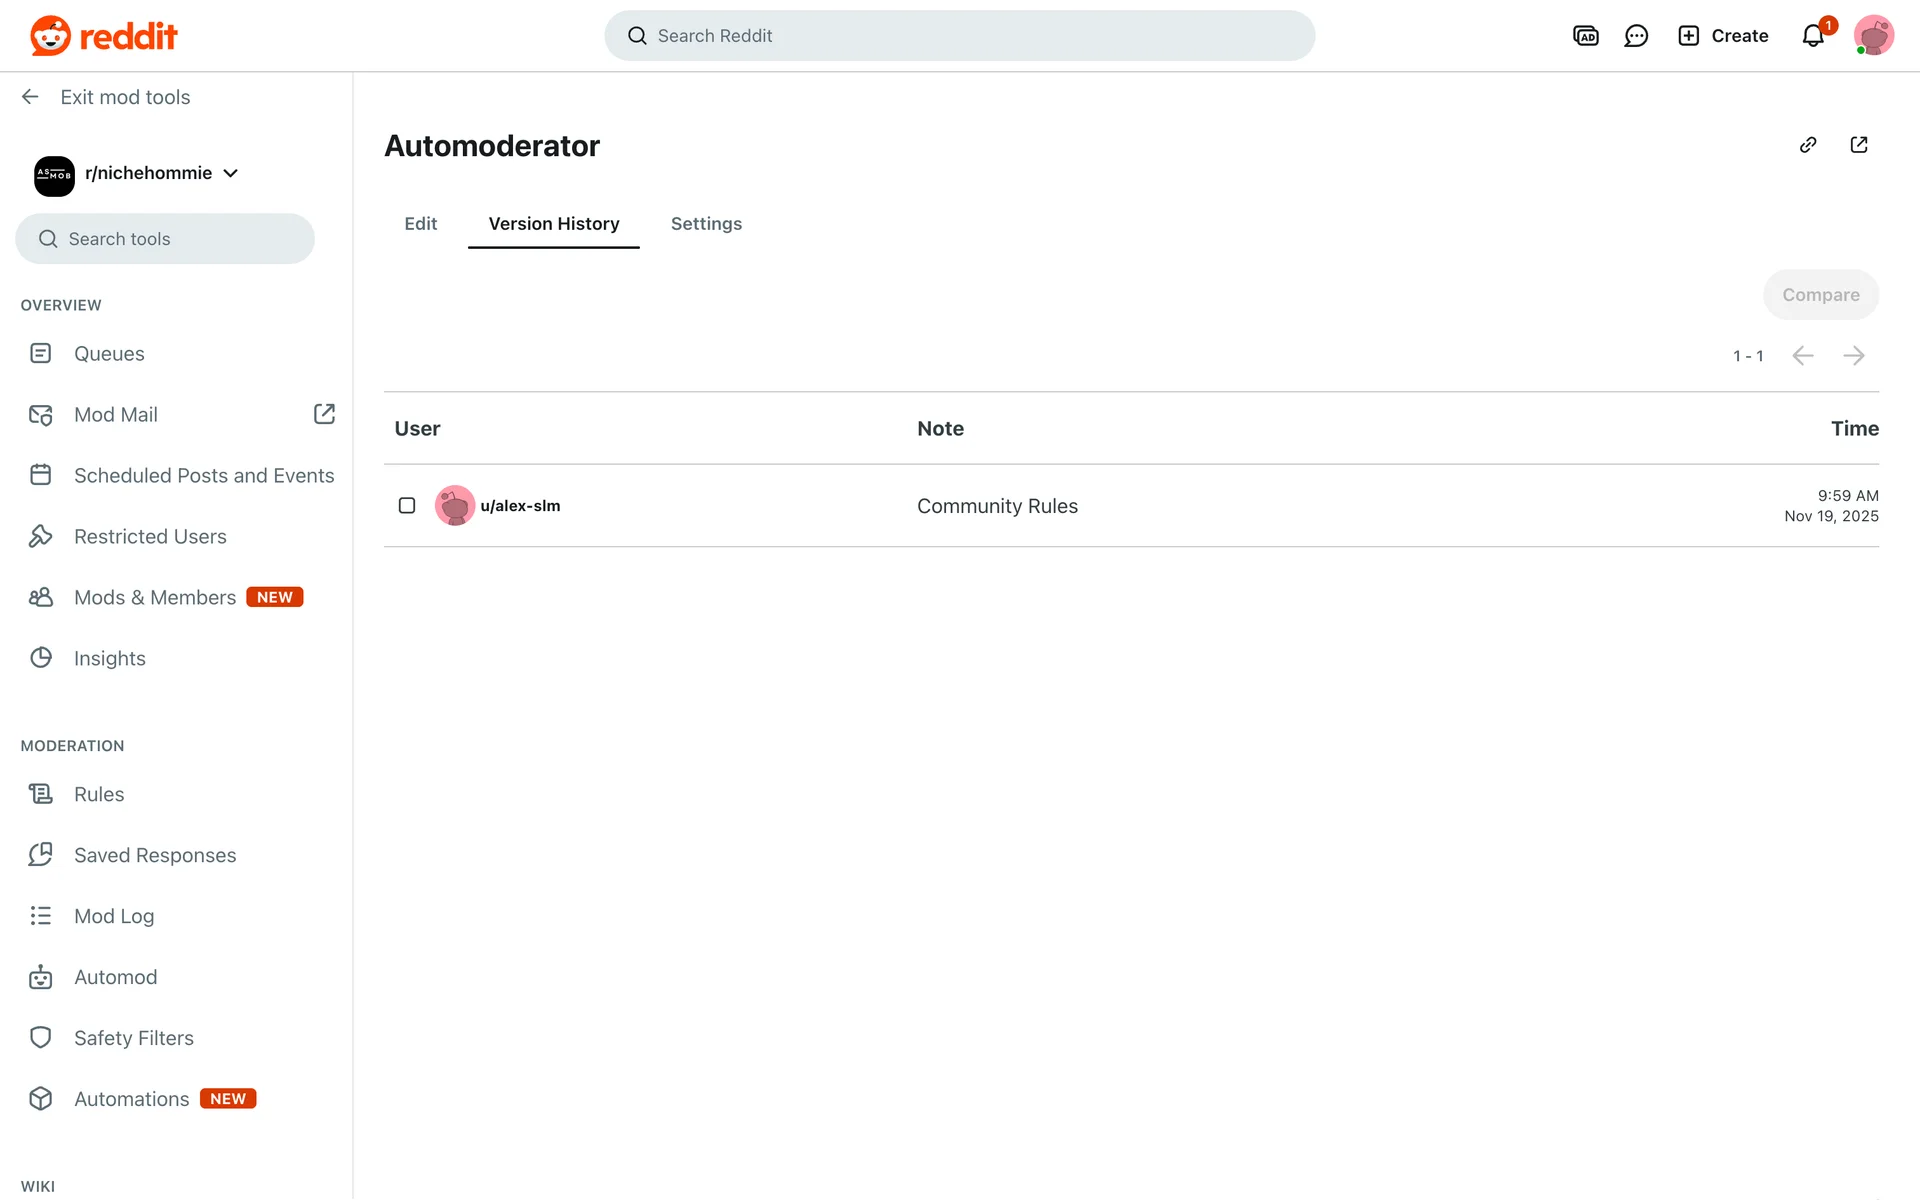
Task: Focus the Search tools field
Action: 165,239
